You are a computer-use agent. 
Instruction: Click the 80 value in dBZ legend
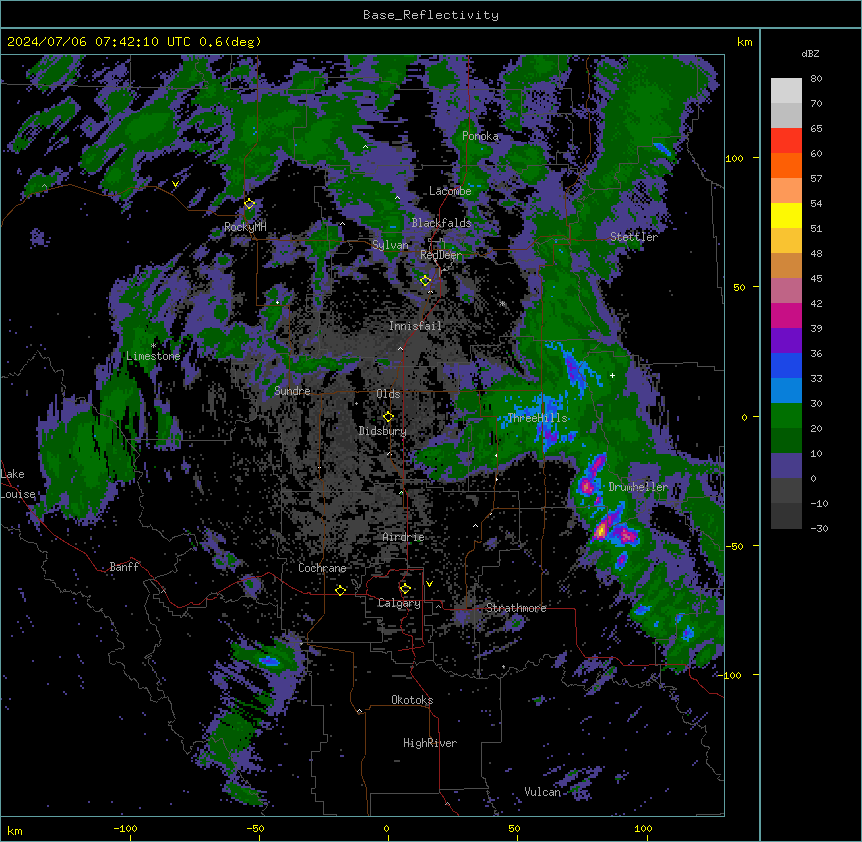[816, 79]
